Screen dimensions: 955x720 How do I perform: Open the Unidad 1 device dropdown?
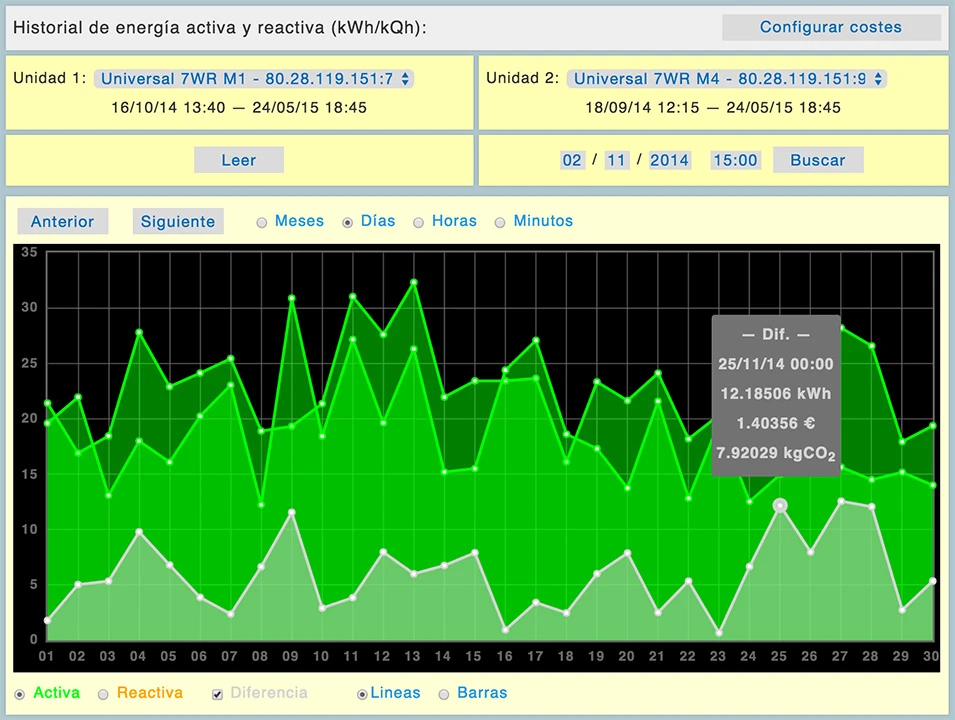pos(254,78)
